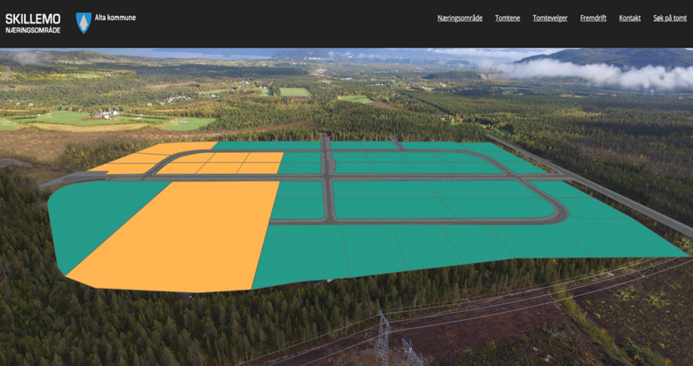The image size is (693, 366).
Task: Open the Kontakt menu link
Action: coord(629,18)
